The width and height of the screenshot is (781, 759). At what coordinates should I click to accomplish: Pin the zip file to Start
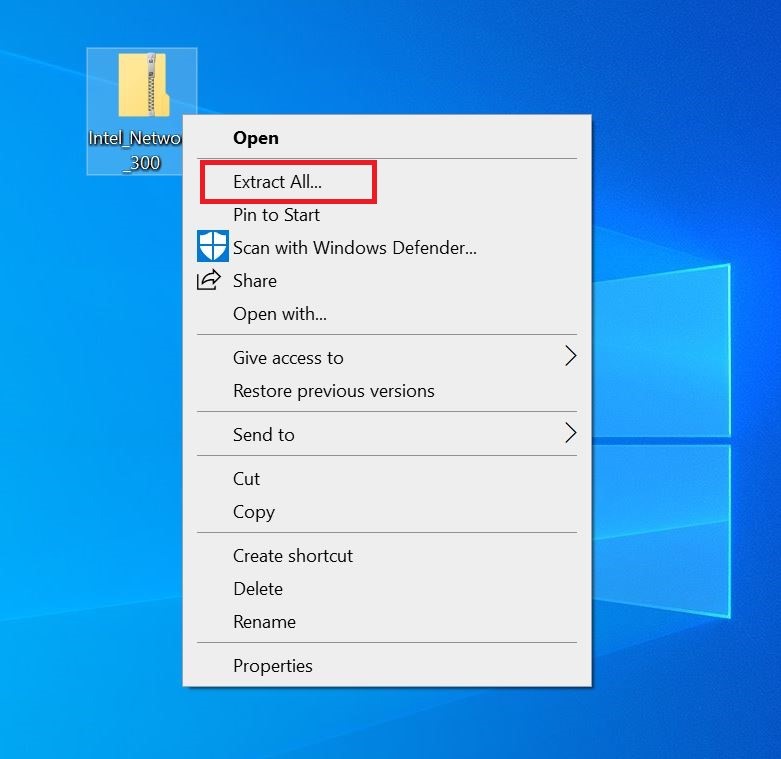(x=276, y=215)
